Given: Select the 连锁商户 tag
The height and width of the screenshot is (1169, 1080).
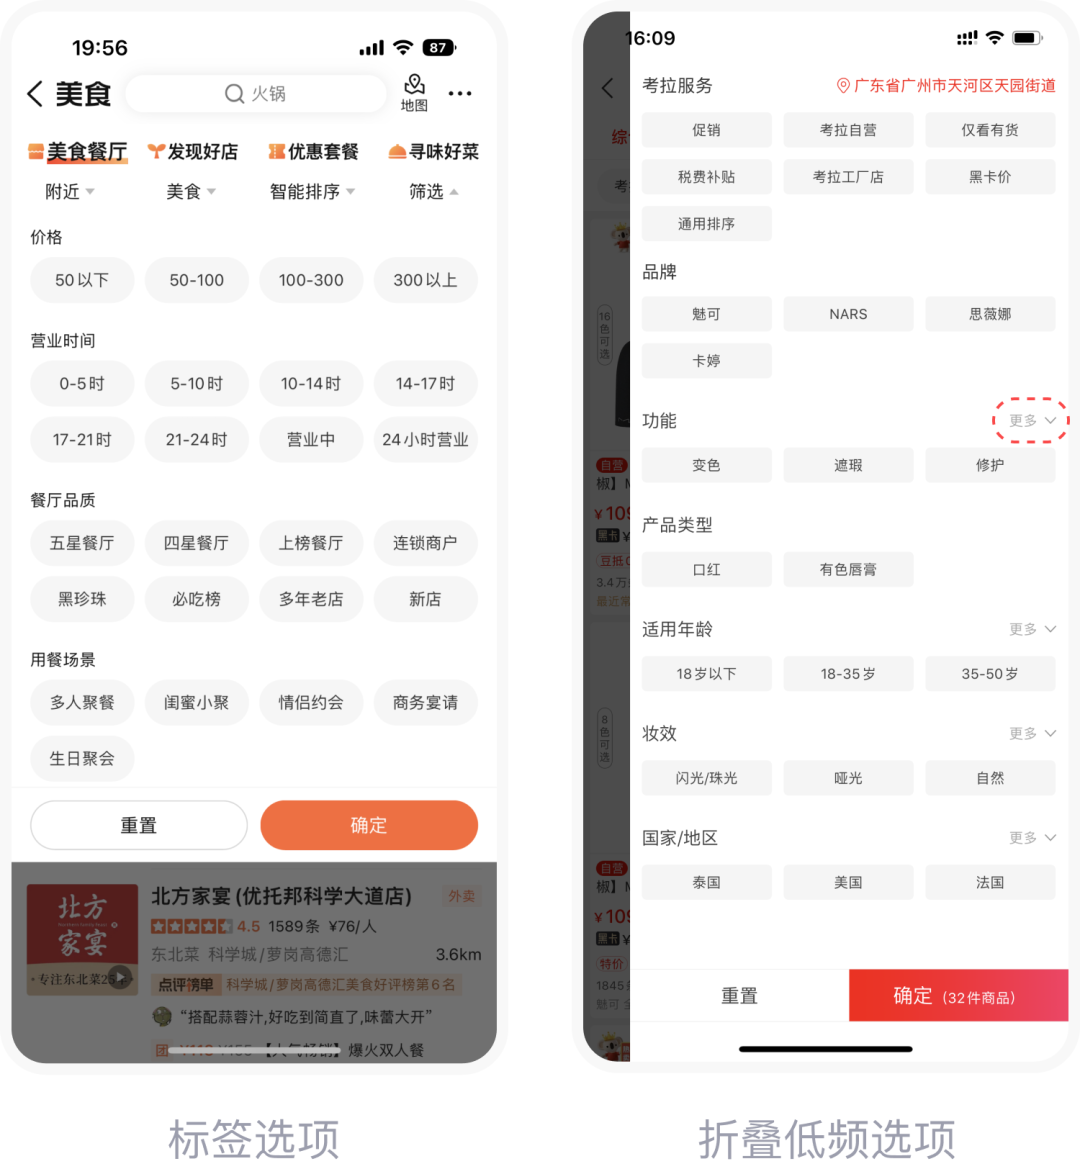Looking at the screenshot, I should (426, 543).
